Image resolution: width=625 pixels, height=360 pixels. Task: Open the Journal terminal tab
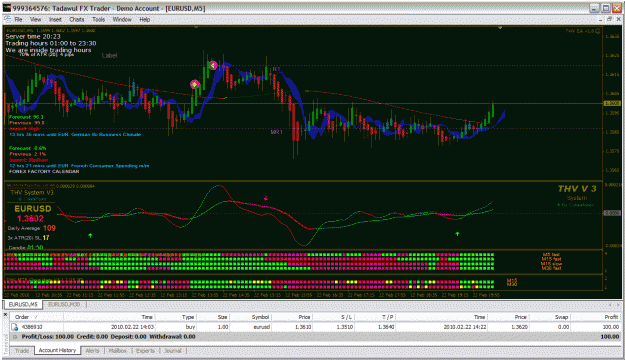click(x=173, y=350)
